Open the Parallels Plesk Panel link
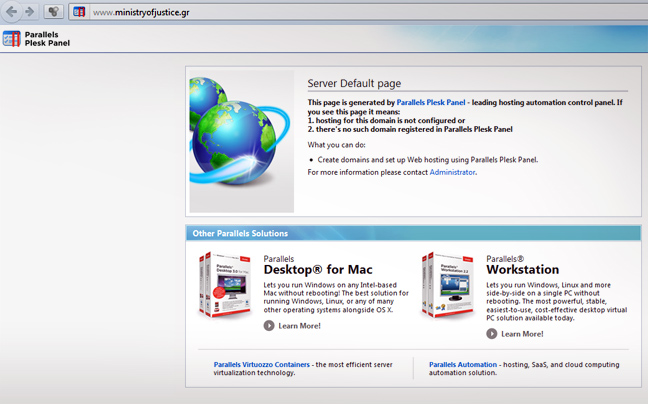 coord(431,102)
